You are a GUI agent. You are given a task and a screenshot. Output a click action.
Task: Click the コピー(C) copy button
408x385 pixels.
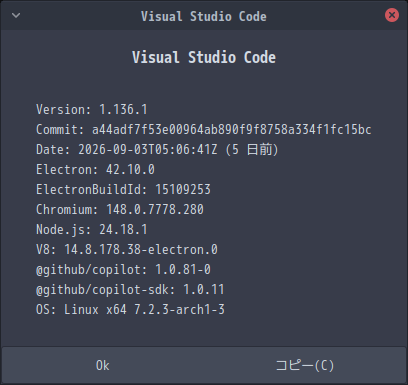[x=305, y=365]
